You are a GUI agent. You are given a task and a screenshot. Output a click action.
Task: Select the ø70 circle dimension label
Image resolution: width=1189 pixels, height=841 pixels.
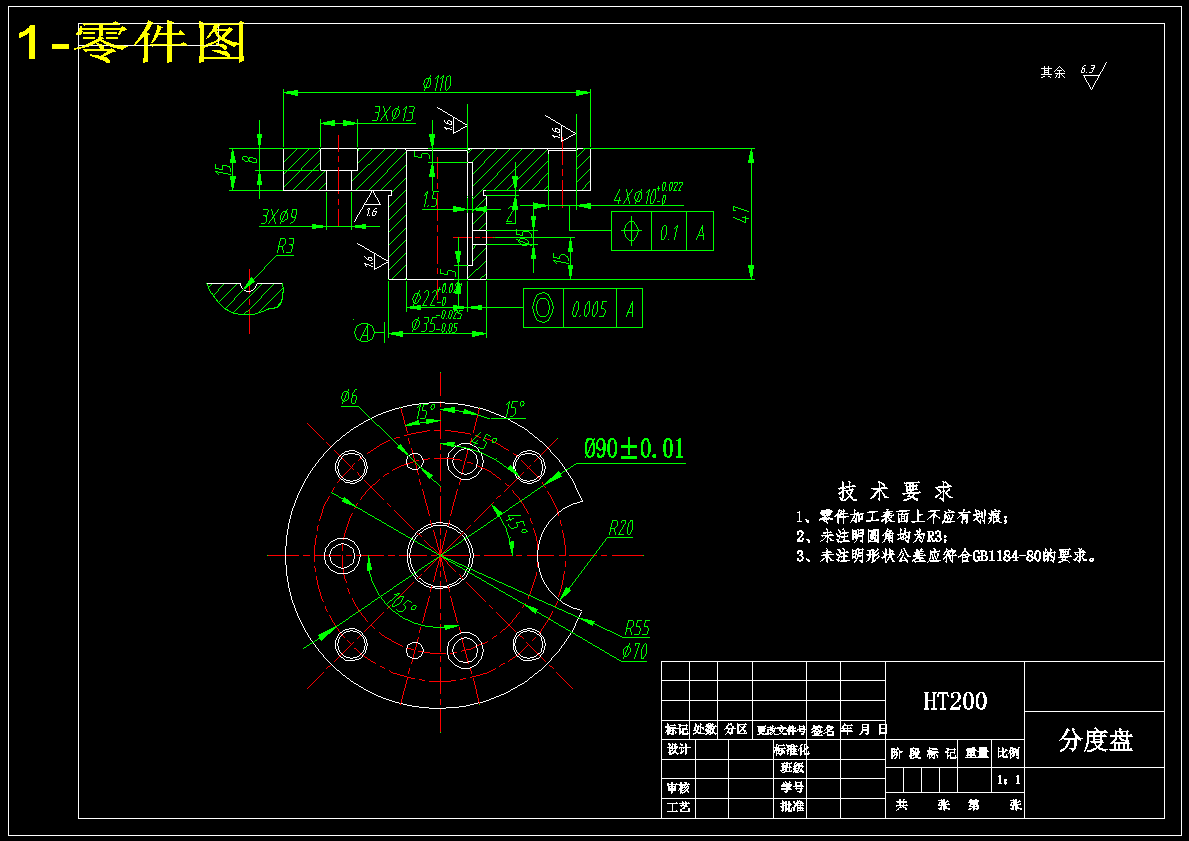[x=634, y=651]
